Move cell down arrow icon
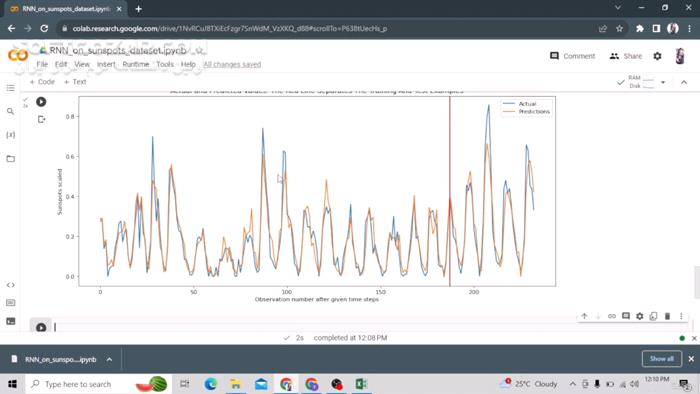Screen dimensions: 700x394 click(x=598, y=316)
